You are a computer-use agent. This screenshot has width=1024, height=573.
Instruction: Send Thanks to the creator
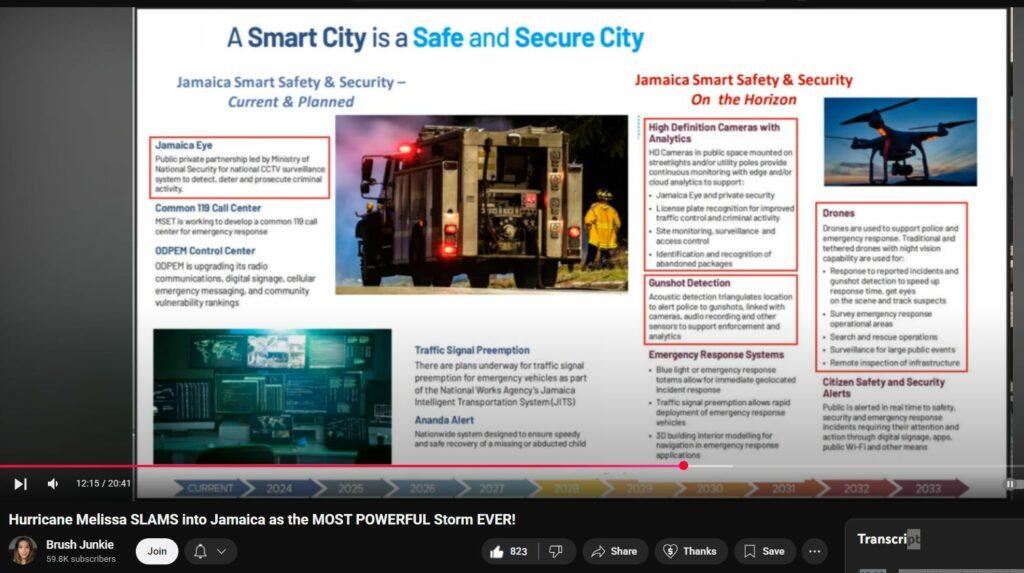(x=691, y=551)
